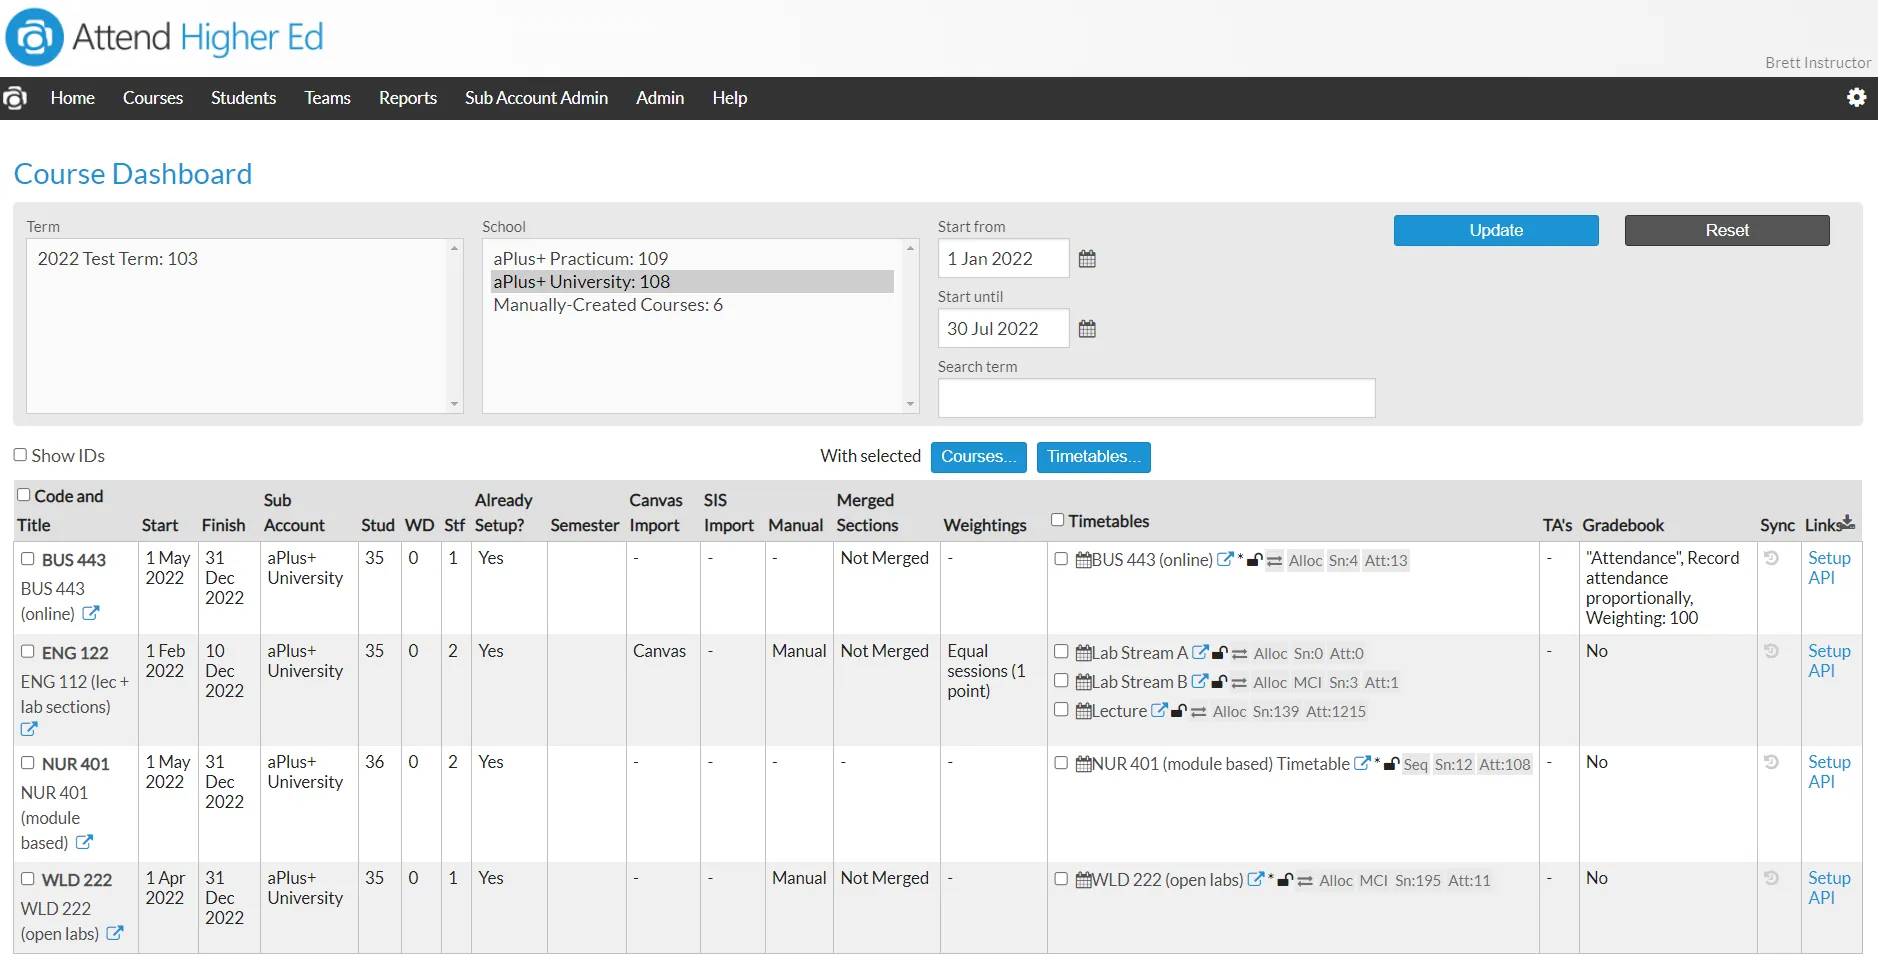The width and height of the screenshot is (1878, 963).
Task: Select 2022 Test Term: 103 in Term list
Action: (237, 259)
